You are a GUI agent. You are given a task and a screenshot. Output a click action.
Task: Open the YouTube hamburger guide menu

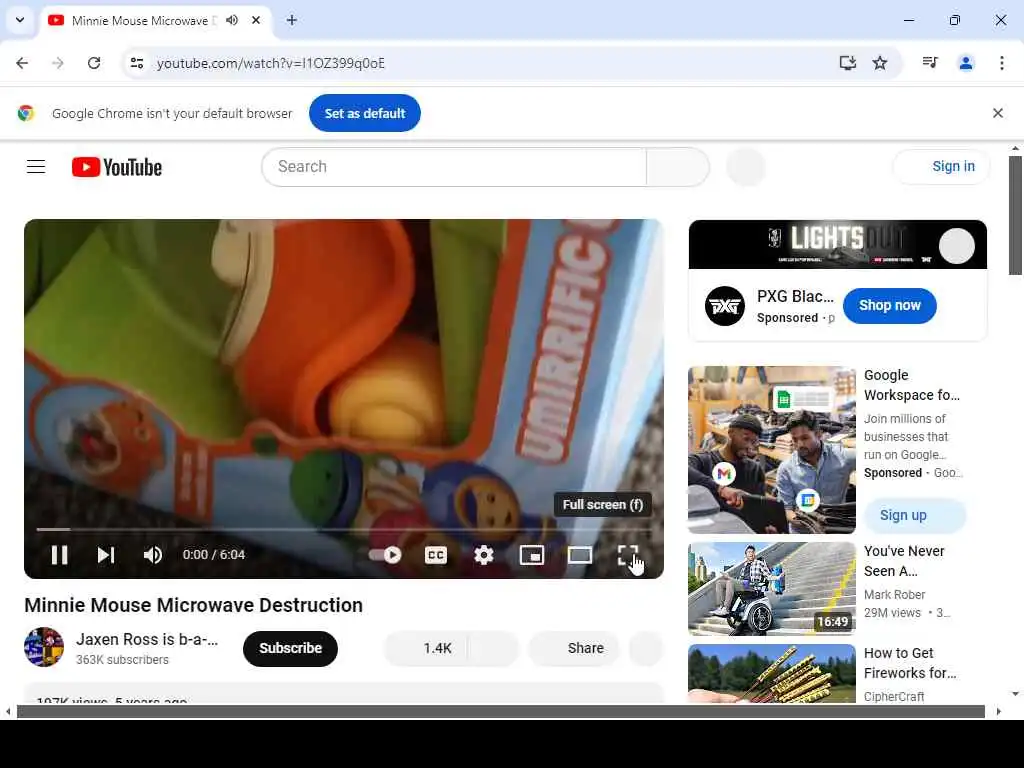pos(36,167)
